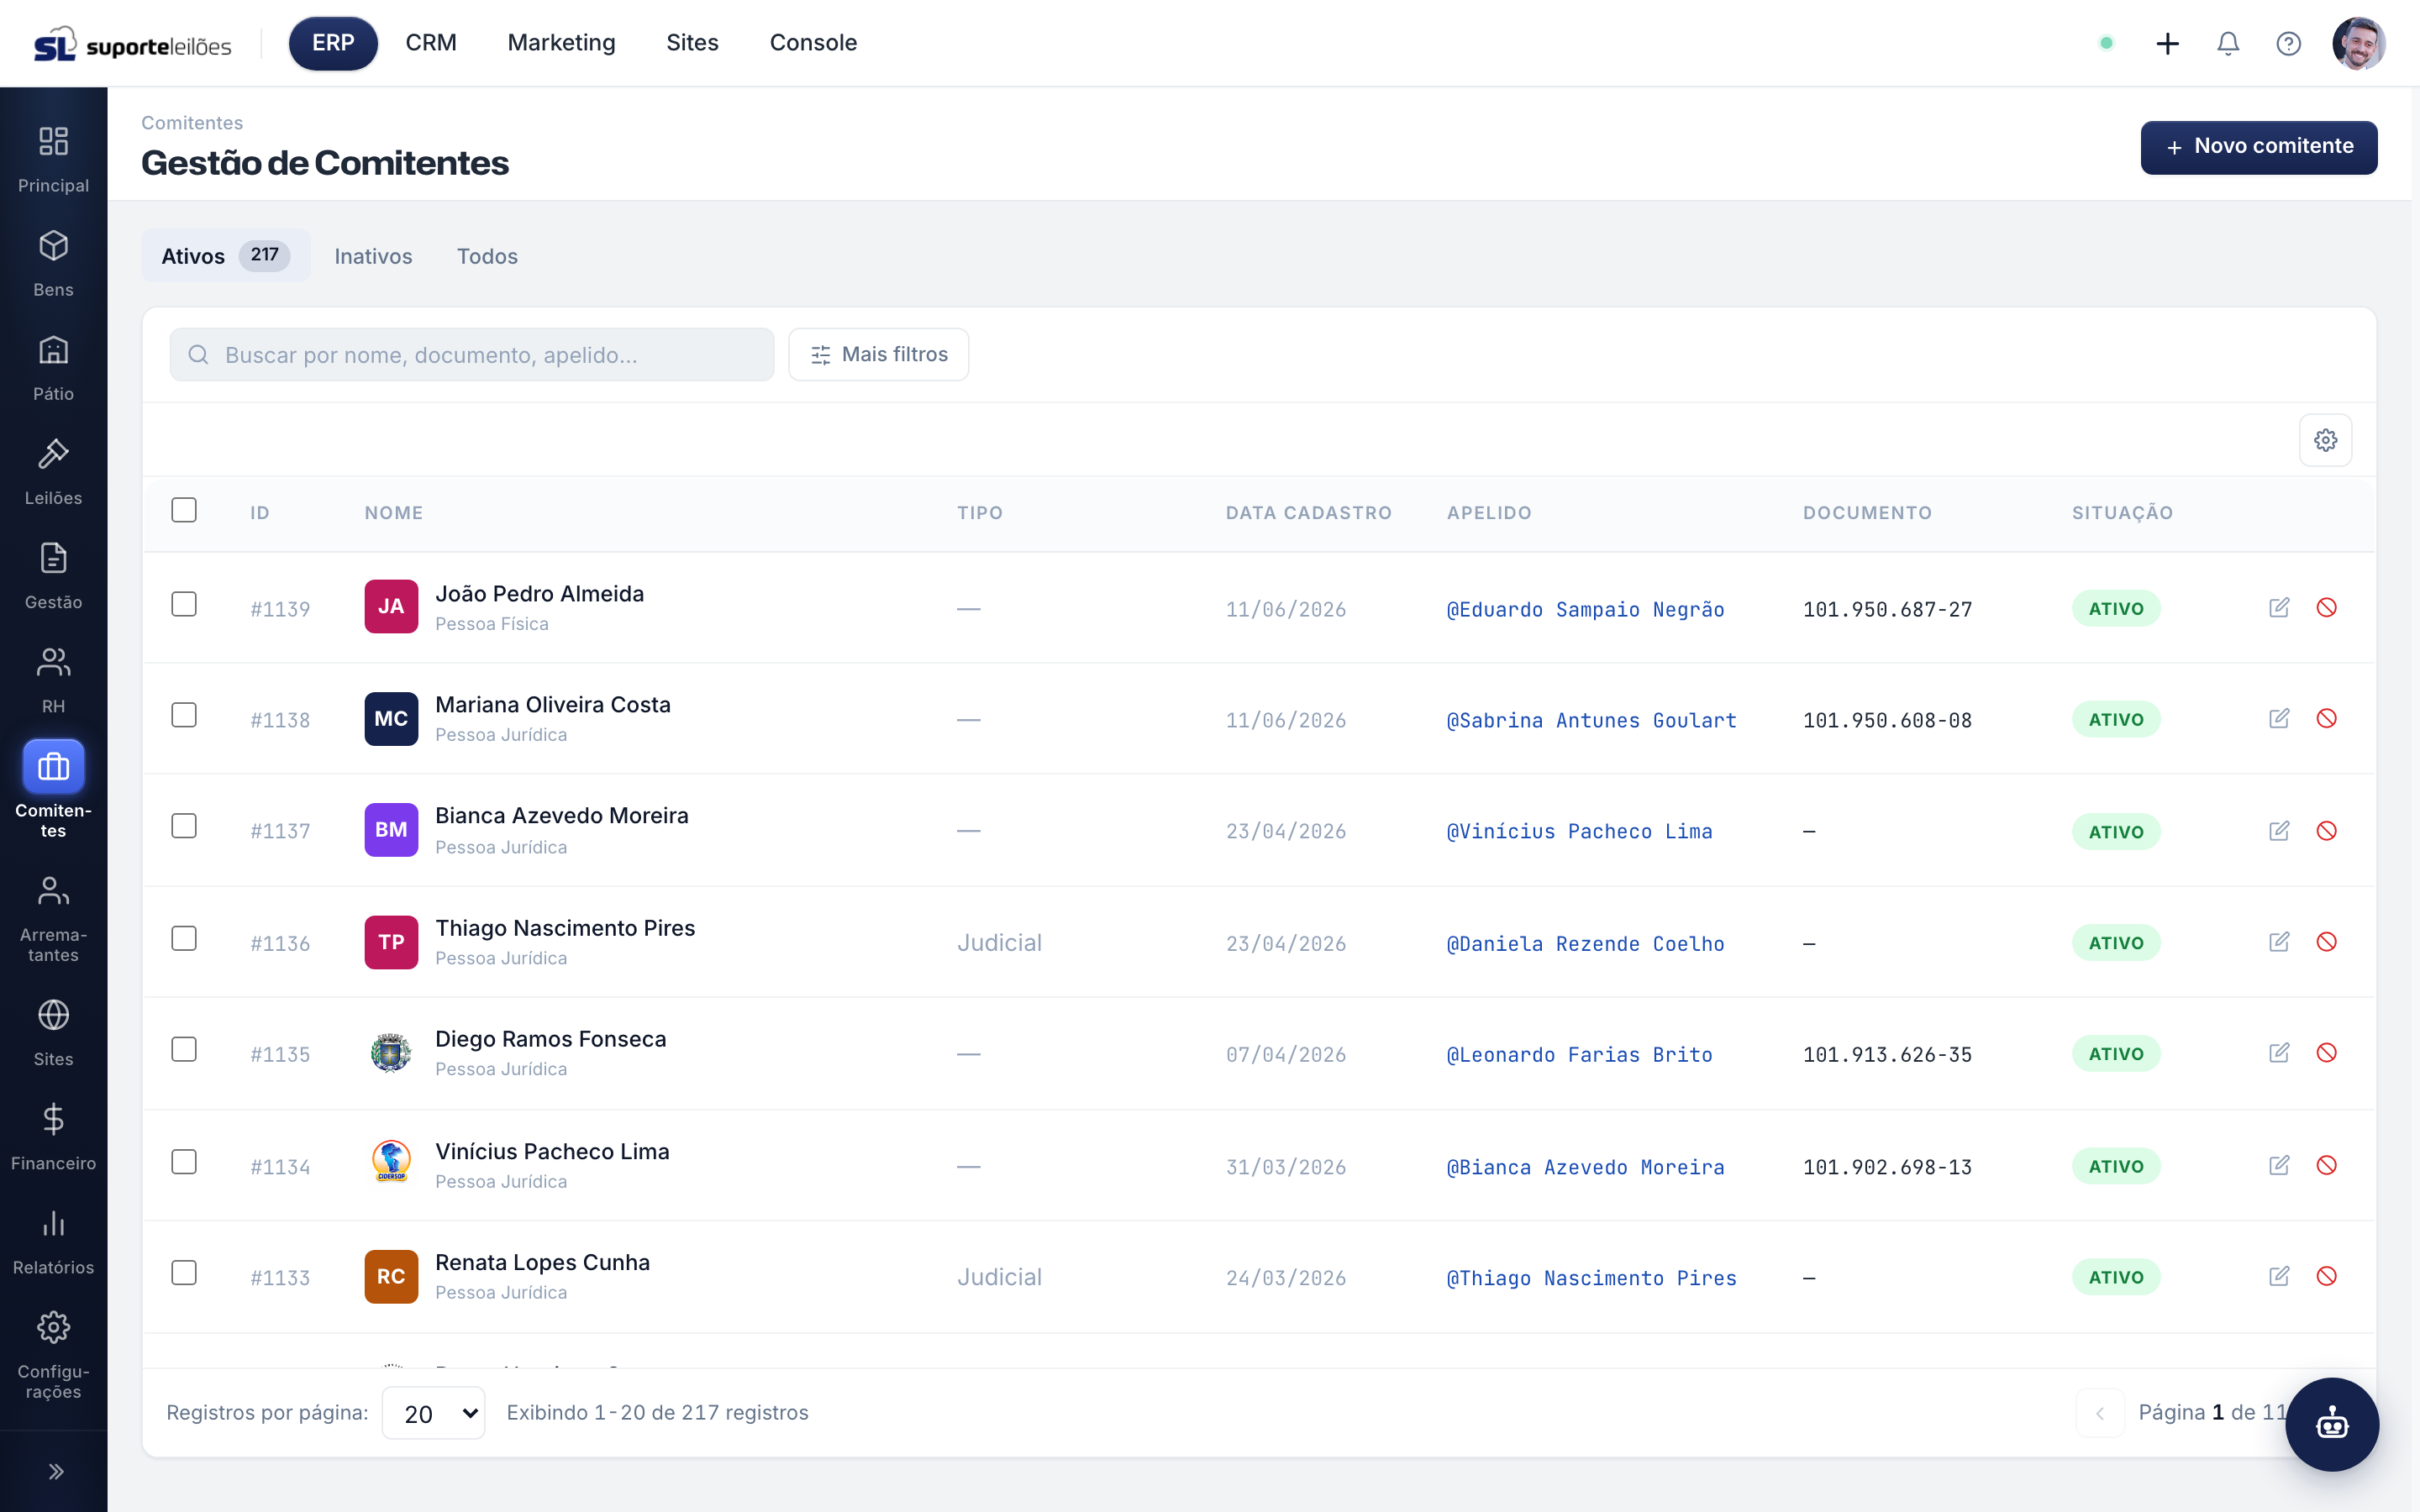
Task: Check the row #1139 checkbox
Action: pyautogui.click(x=184, y=604)
